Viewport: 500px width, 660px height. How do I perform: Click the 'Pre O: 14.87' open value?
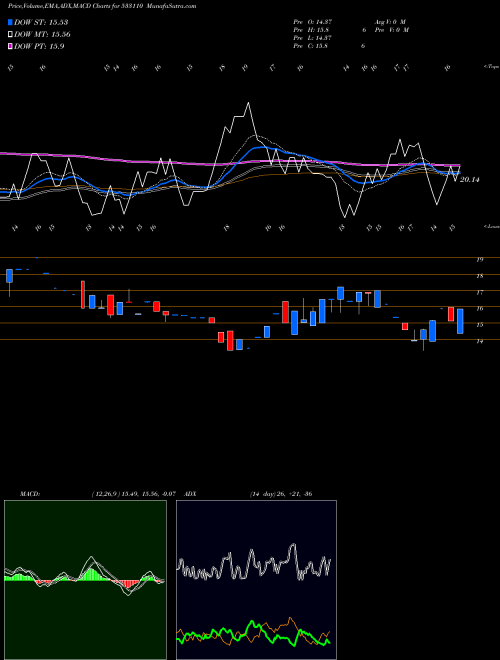313,22
